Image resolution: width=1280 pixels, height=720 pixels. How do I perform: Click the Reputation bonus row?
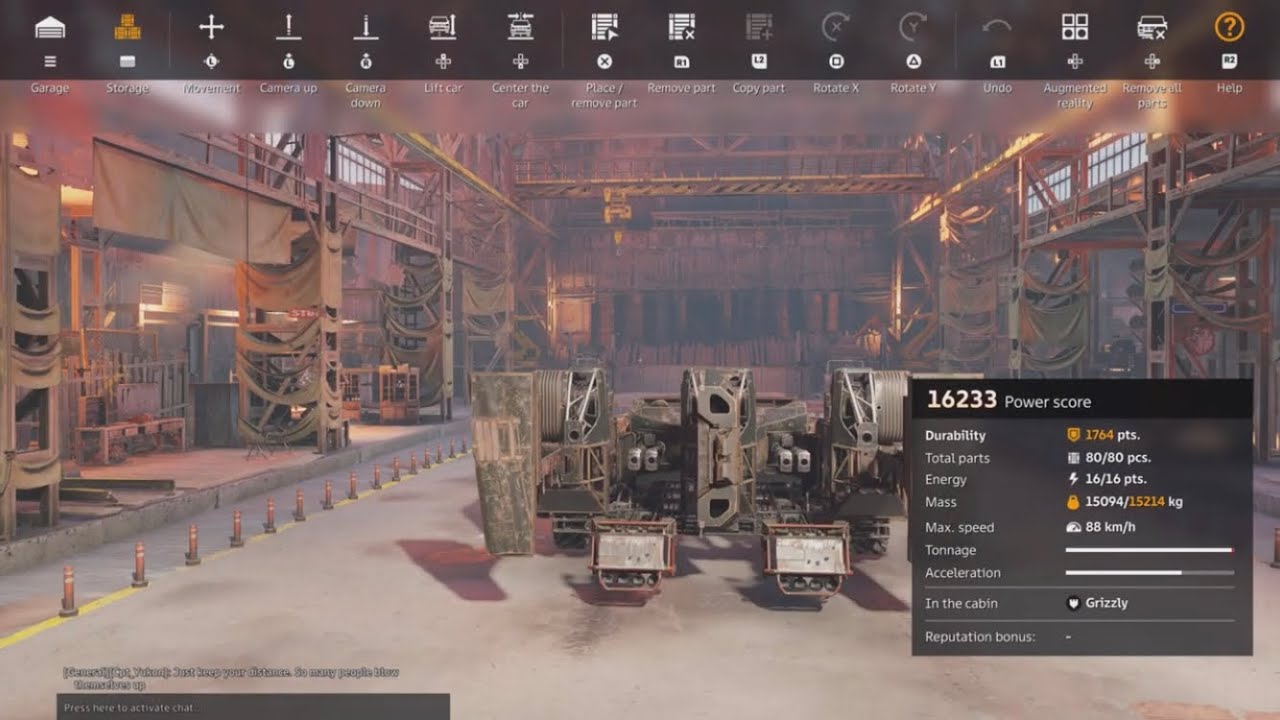point(1081,637)
